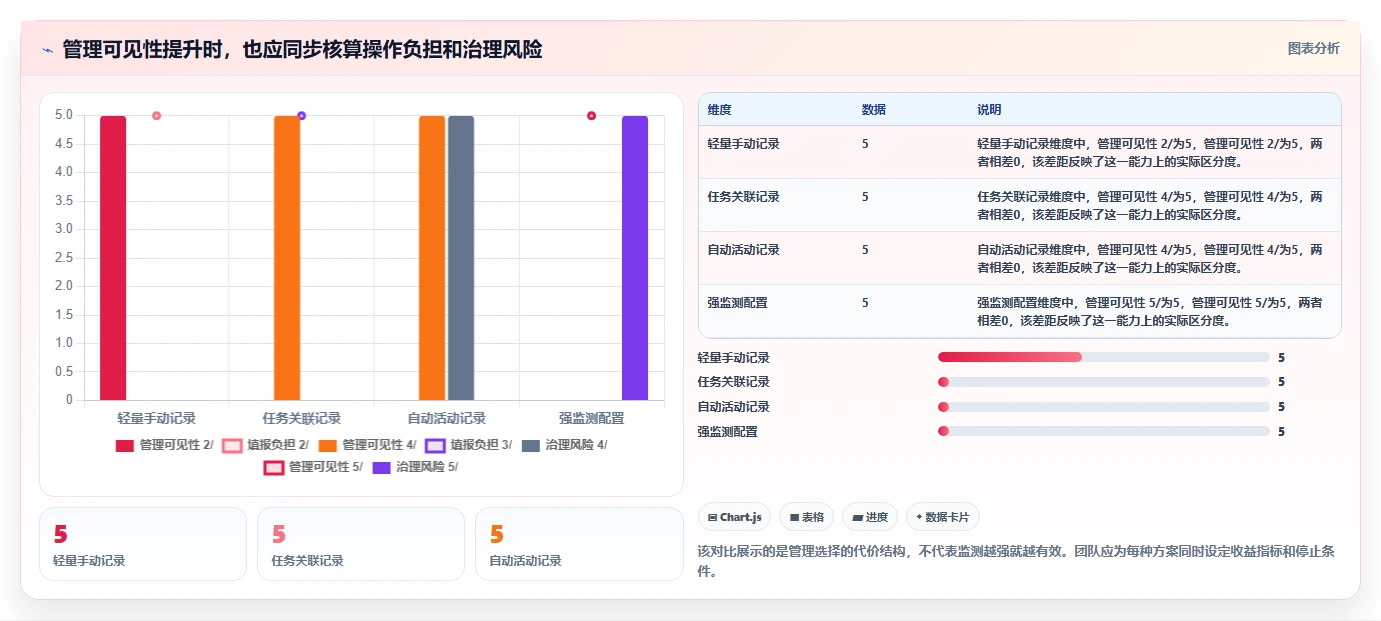This screenshot has width=1381, height=621.
Task: Click the 5.0 y-axis label
Action: tap(64, 115)
